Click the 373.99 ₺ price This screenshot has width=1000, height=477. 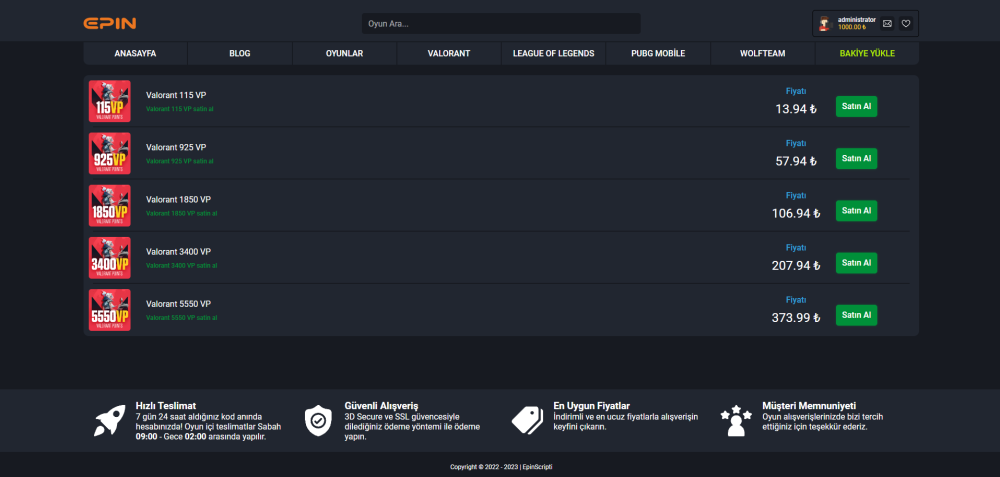point(796,318)
